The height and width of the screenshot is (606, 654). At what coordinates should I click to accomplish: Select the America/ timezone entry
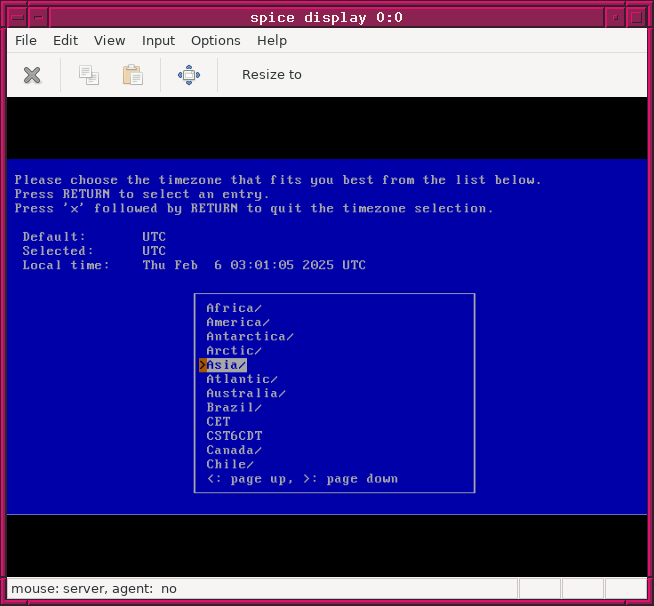[x=238, y=322]
